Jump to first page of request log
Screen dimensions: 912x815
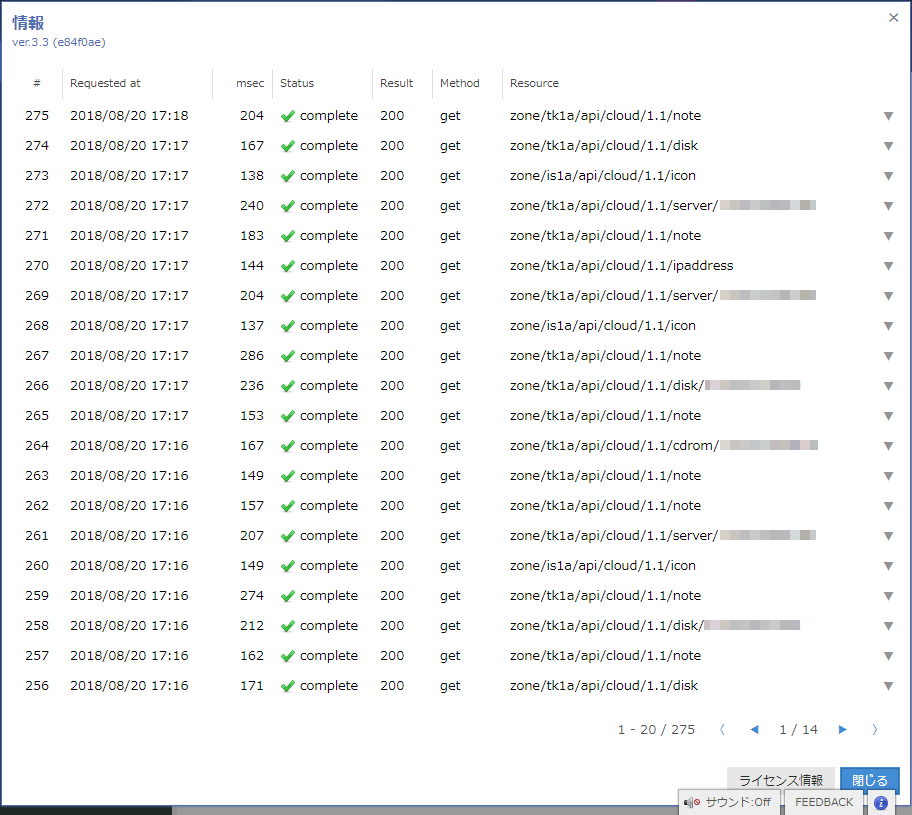(722, 730)
